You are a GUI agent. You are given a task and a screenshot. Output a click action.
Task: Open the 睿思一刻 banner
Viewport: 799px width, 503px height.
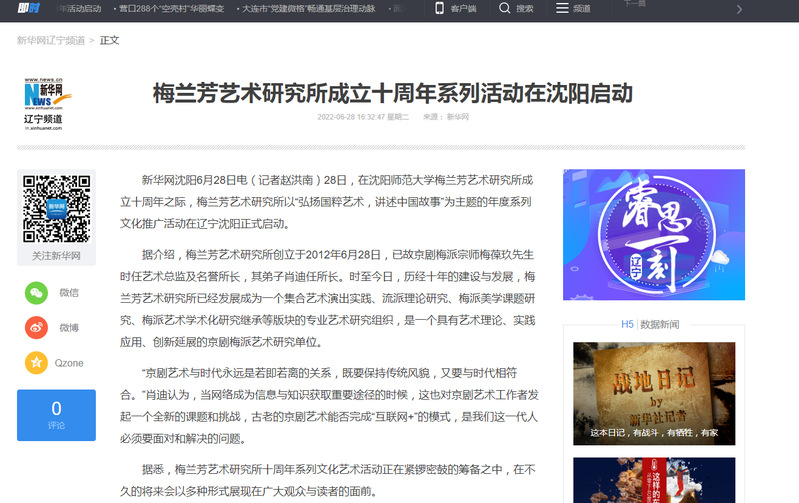pyautogui.click(x=654, y=235)
